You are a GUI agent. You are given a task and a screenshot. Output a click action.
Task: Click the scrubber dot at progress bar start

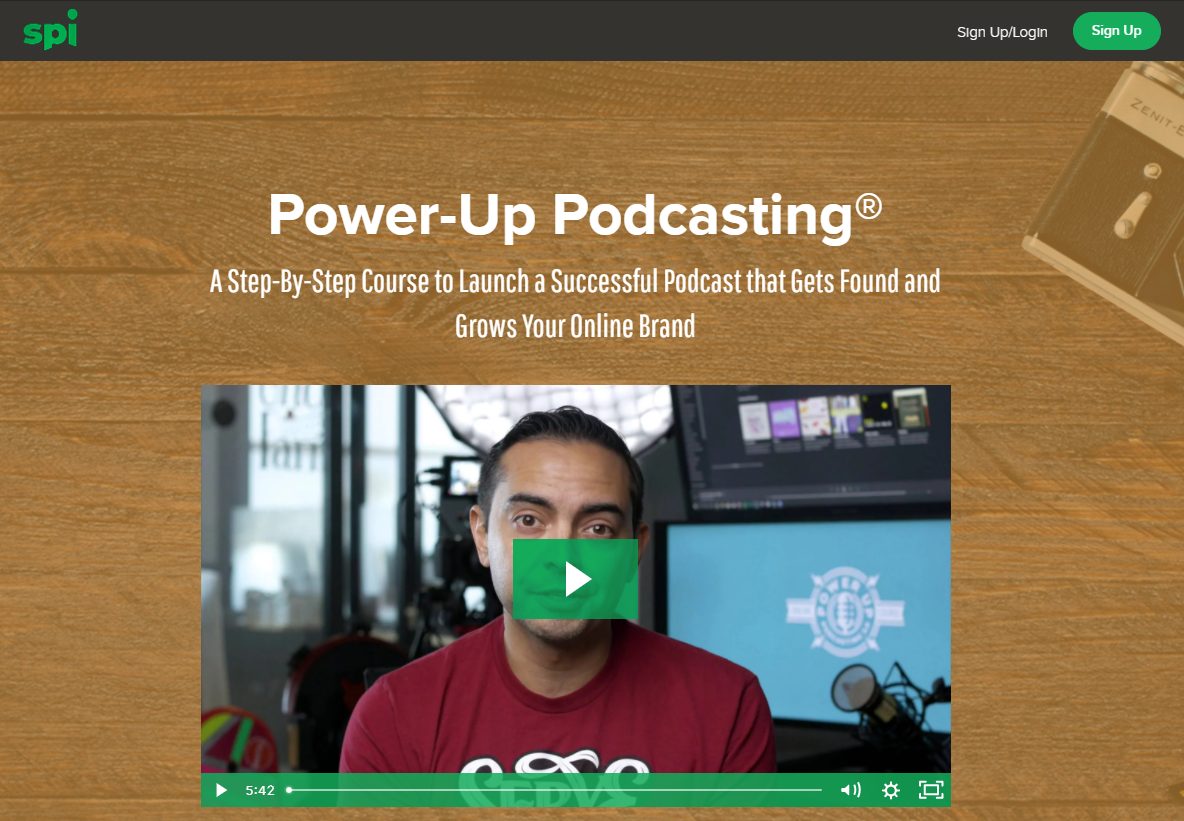pos(289,790)
